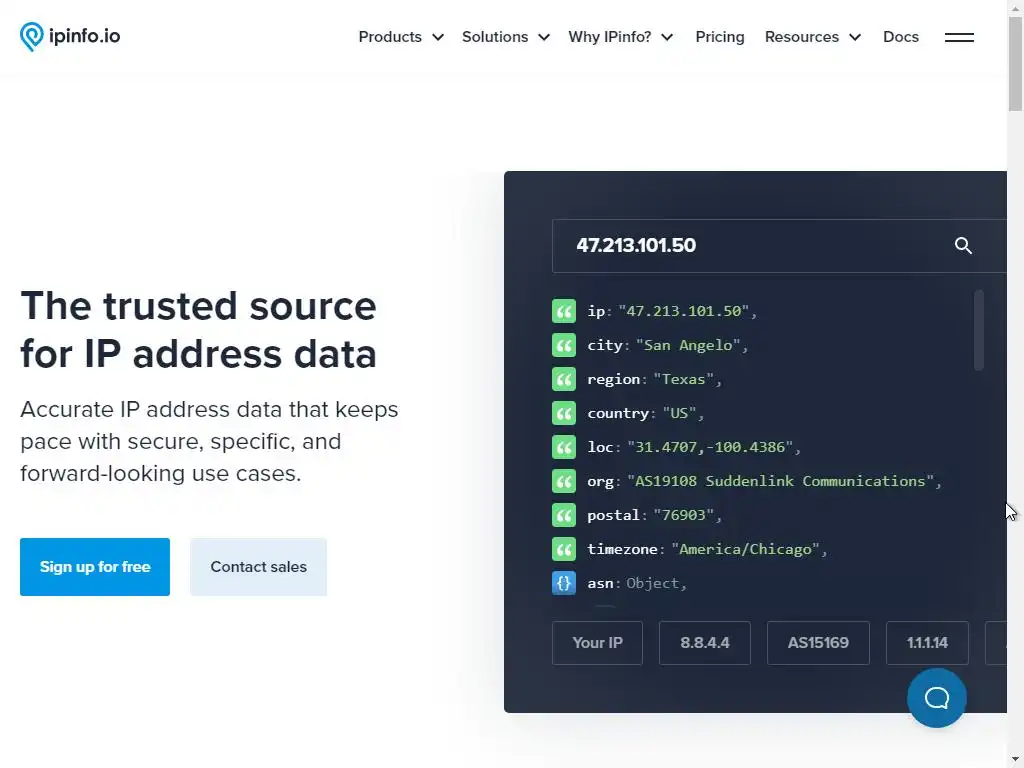This screenshot has height=768, width=1024.
Task: Expand the Products dropdown chevron
Action: coord(438,37)
